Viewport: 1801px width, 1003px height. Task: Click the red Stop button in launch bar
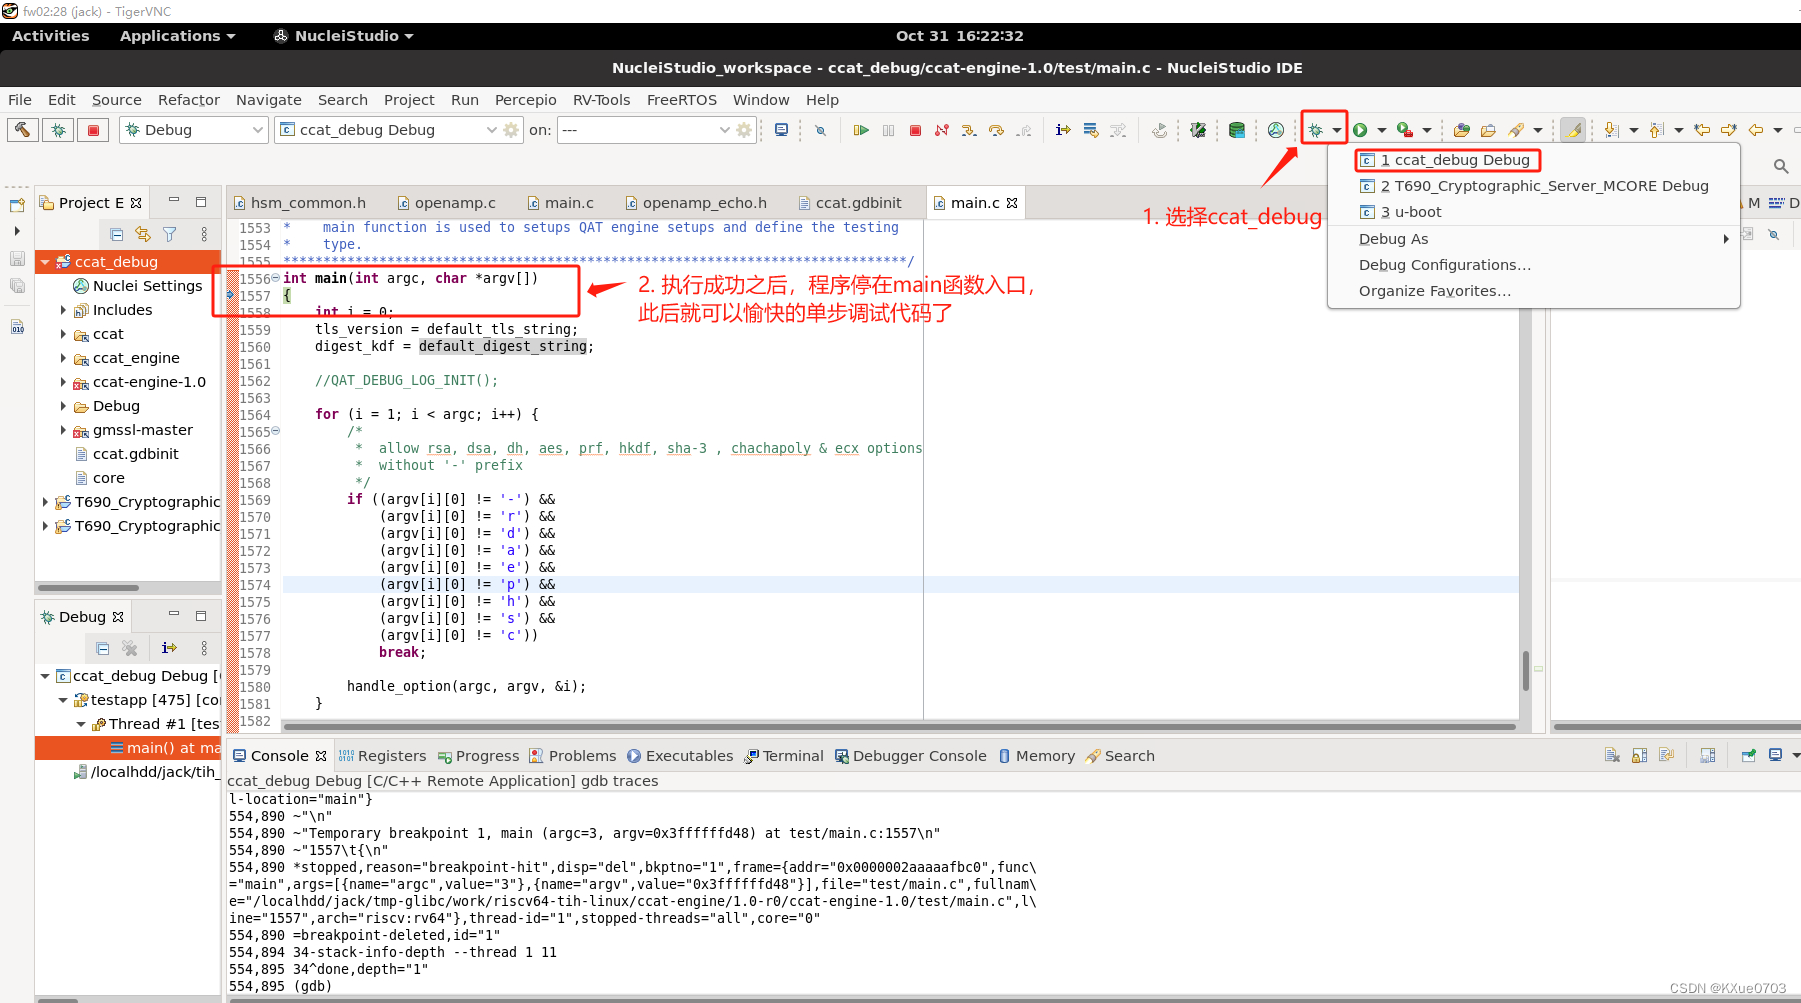tap(93, 130)
